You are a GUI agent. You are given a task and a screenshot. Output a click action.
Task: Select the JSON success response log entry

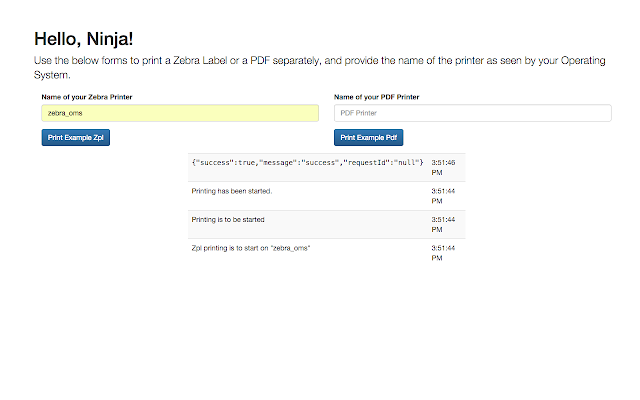coord(327,167)
